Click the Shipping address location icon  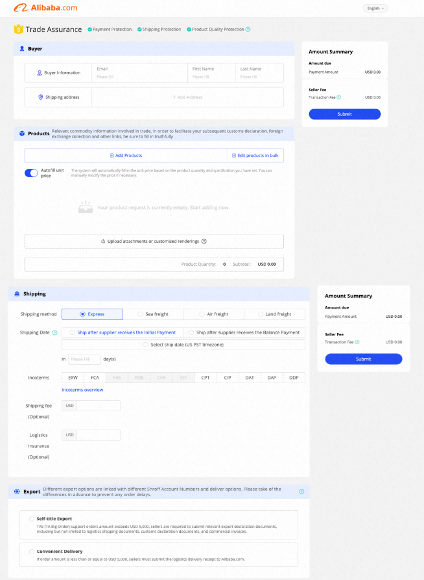41,97
